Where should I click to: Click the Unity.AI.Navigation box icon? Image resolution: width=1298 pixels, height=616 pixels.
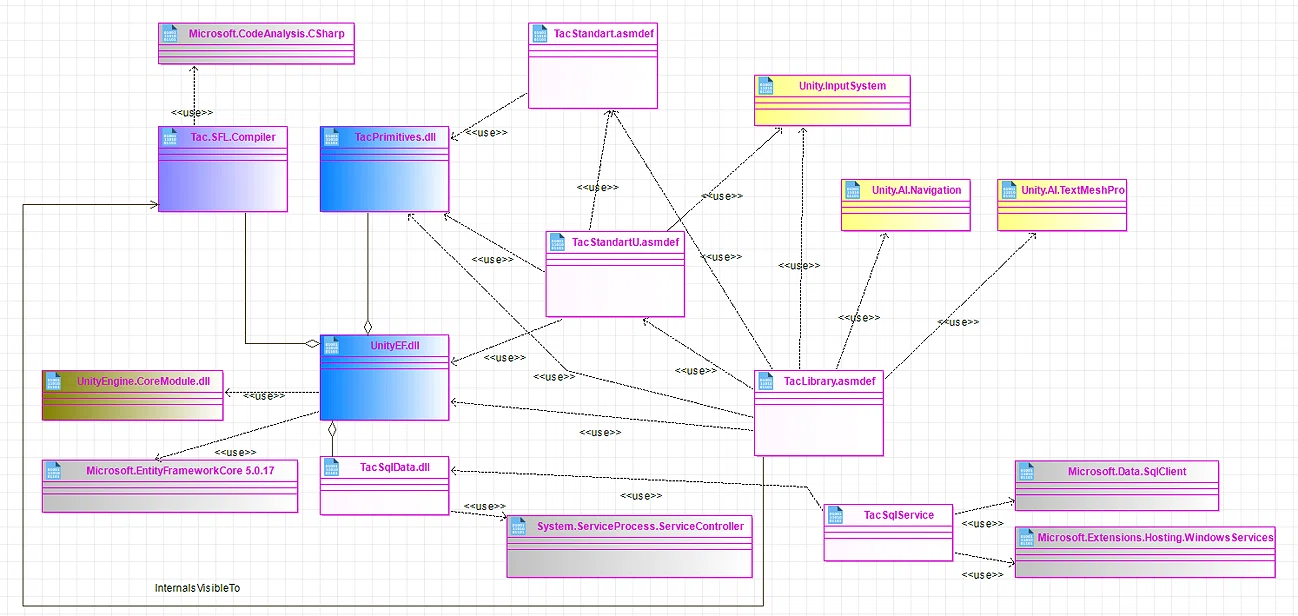(852, 190)
